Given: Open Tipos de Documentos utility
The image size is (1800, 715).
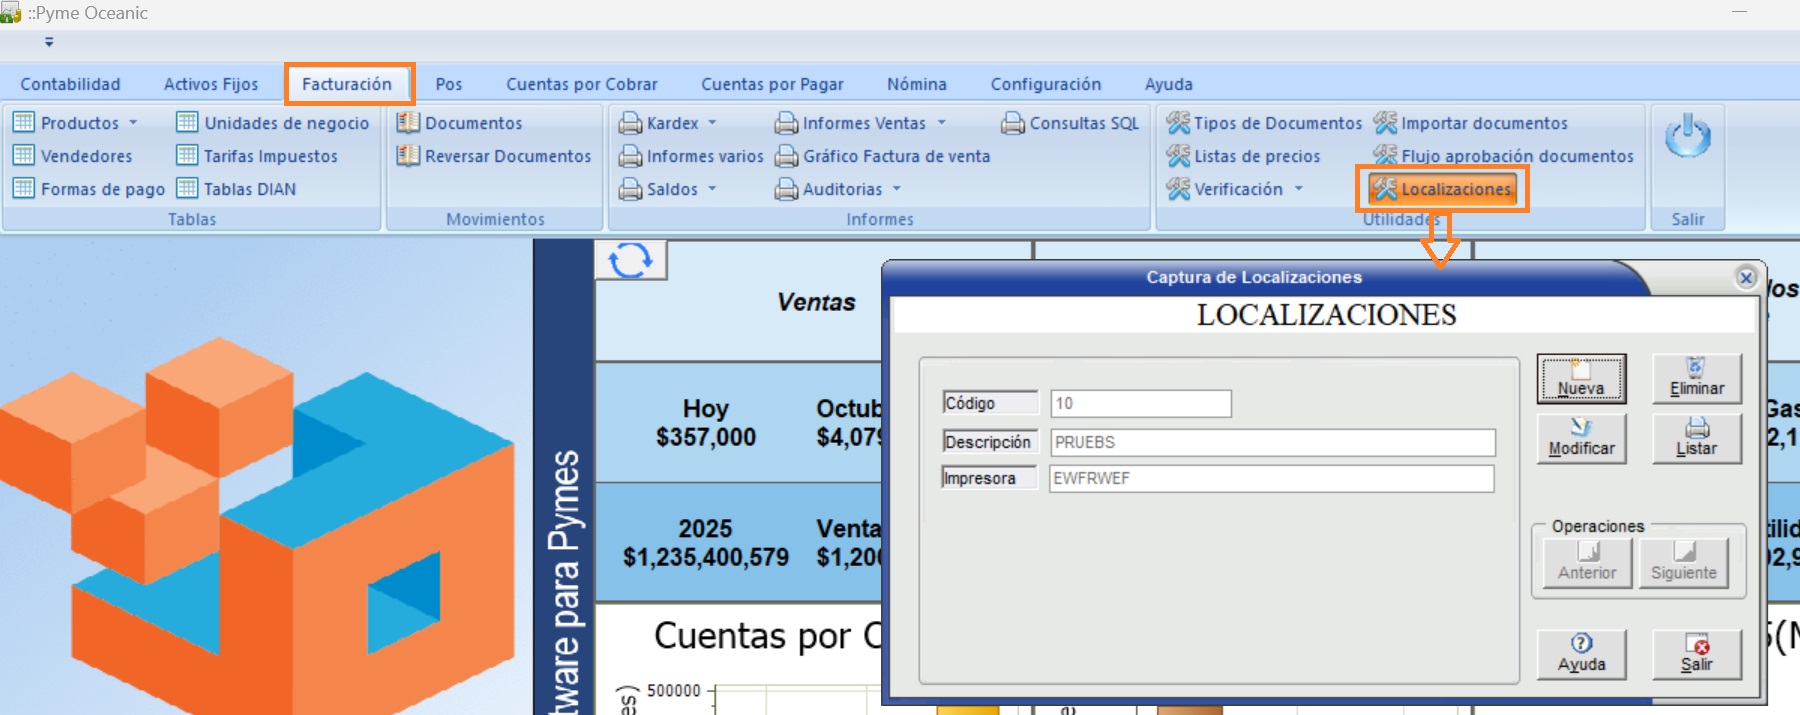Looking at the screenshot, I should point(1265,123).
